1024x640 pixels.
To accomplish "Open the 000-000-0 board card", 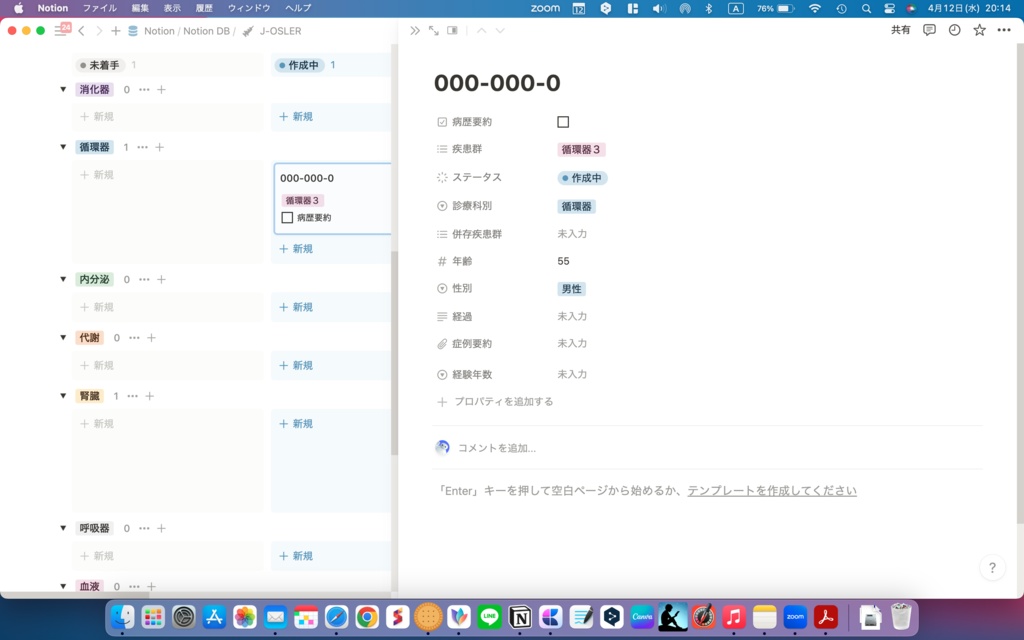I will pyautogui.click(x=332, y=199).
